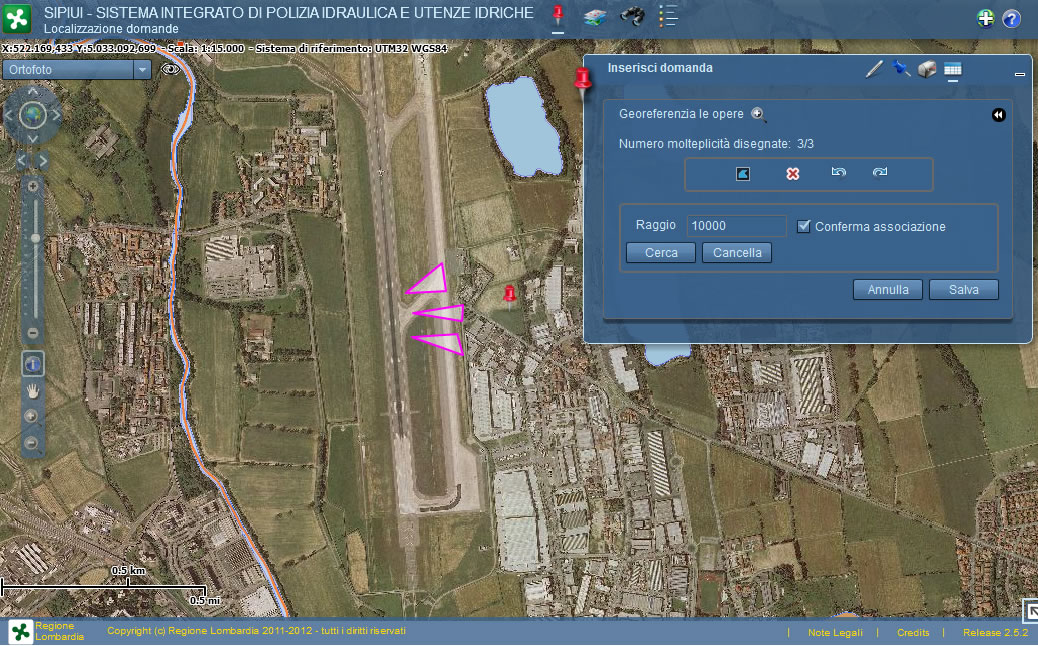Select the zoom-out magnifier tool
Viewport: 1038px width, 646px height.
(31, 443)
